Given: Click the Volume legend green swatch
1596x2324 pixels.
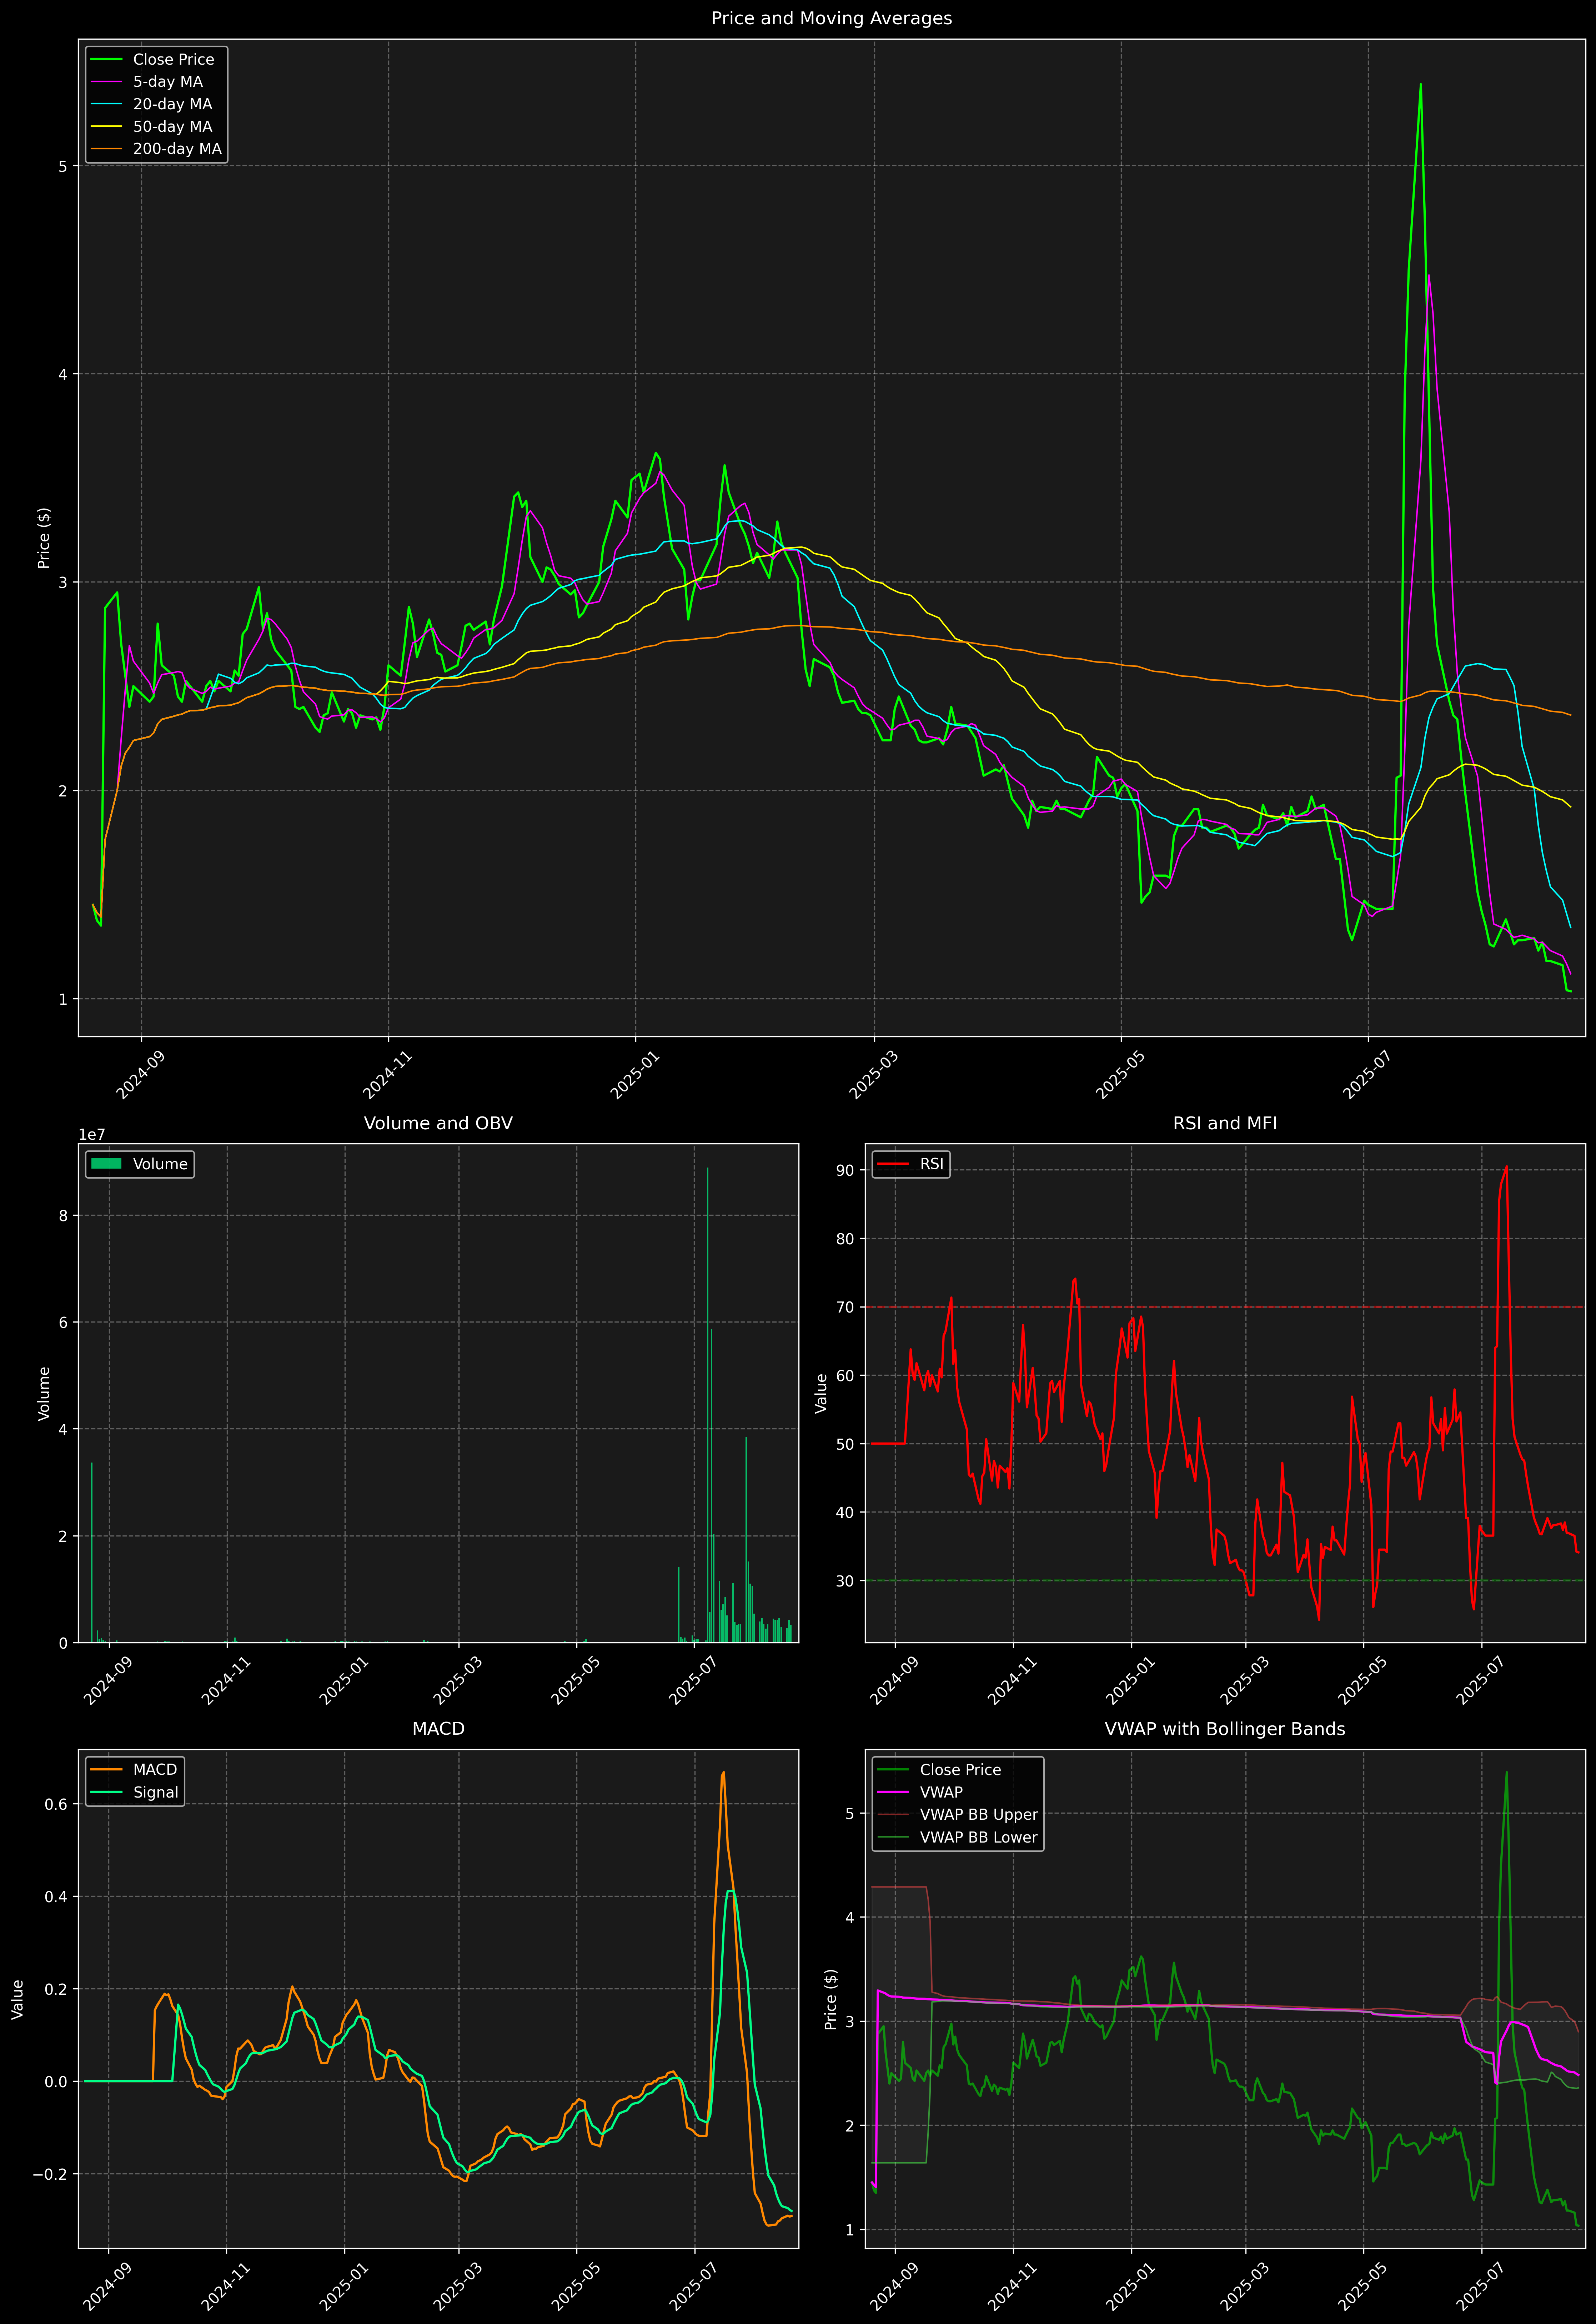Looking at the screenshot, I should click(x=106, y=1164).
